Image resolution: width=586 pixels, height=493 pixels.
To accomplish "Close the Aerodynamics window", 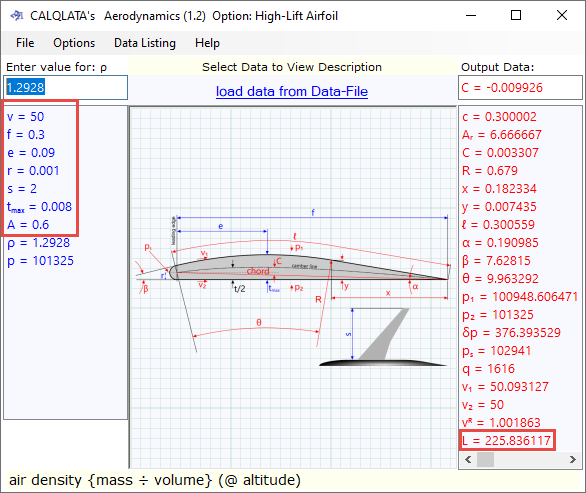I will point(562,15).
